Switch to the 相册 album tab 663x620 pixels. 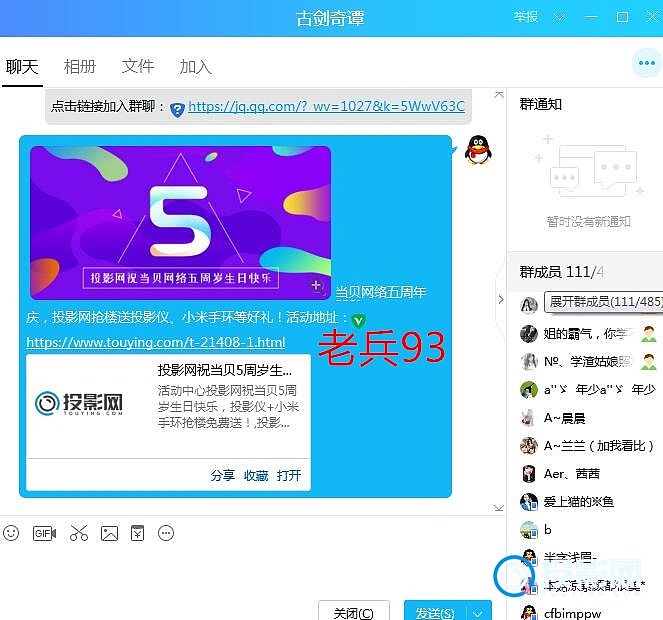[80, 67]
